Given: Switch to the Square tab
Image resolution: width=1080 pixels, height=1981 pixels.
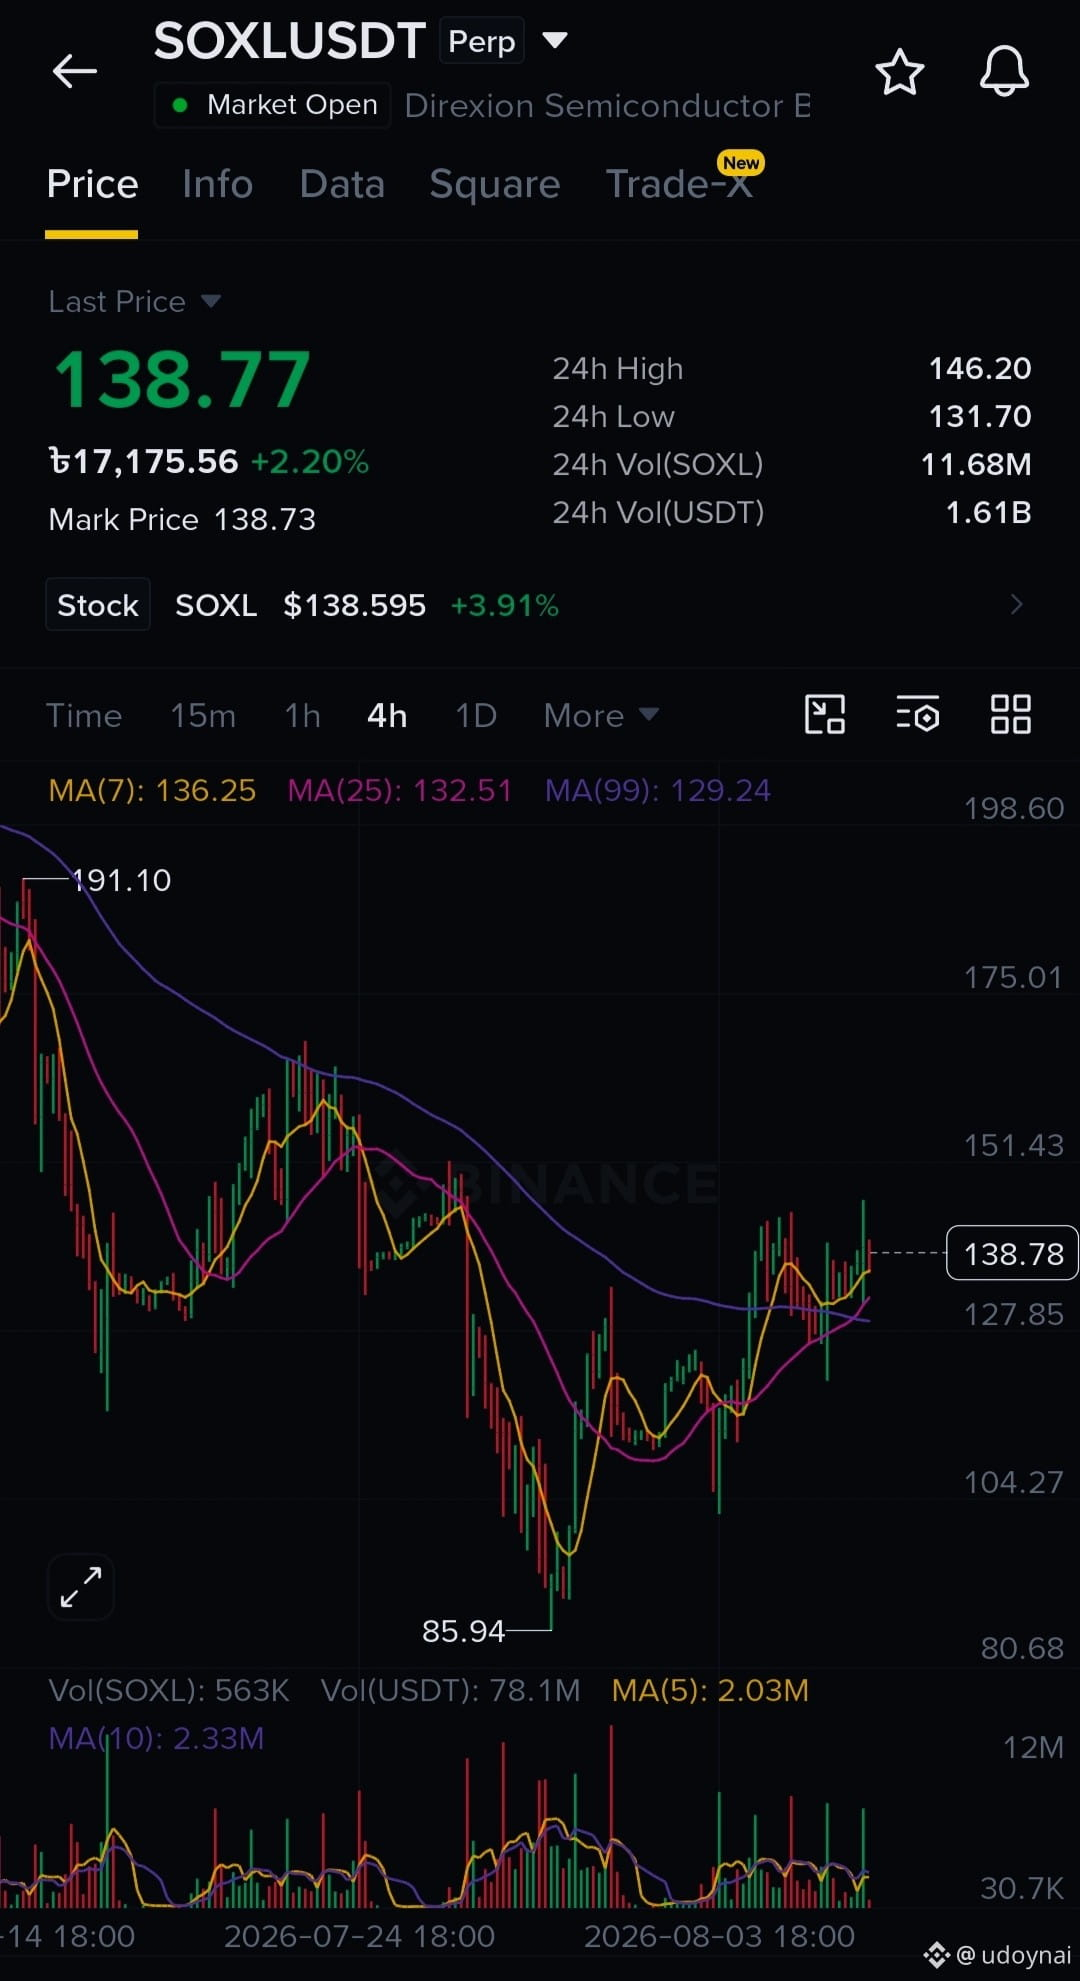Looking at the screenshot, I should point(495,185).
